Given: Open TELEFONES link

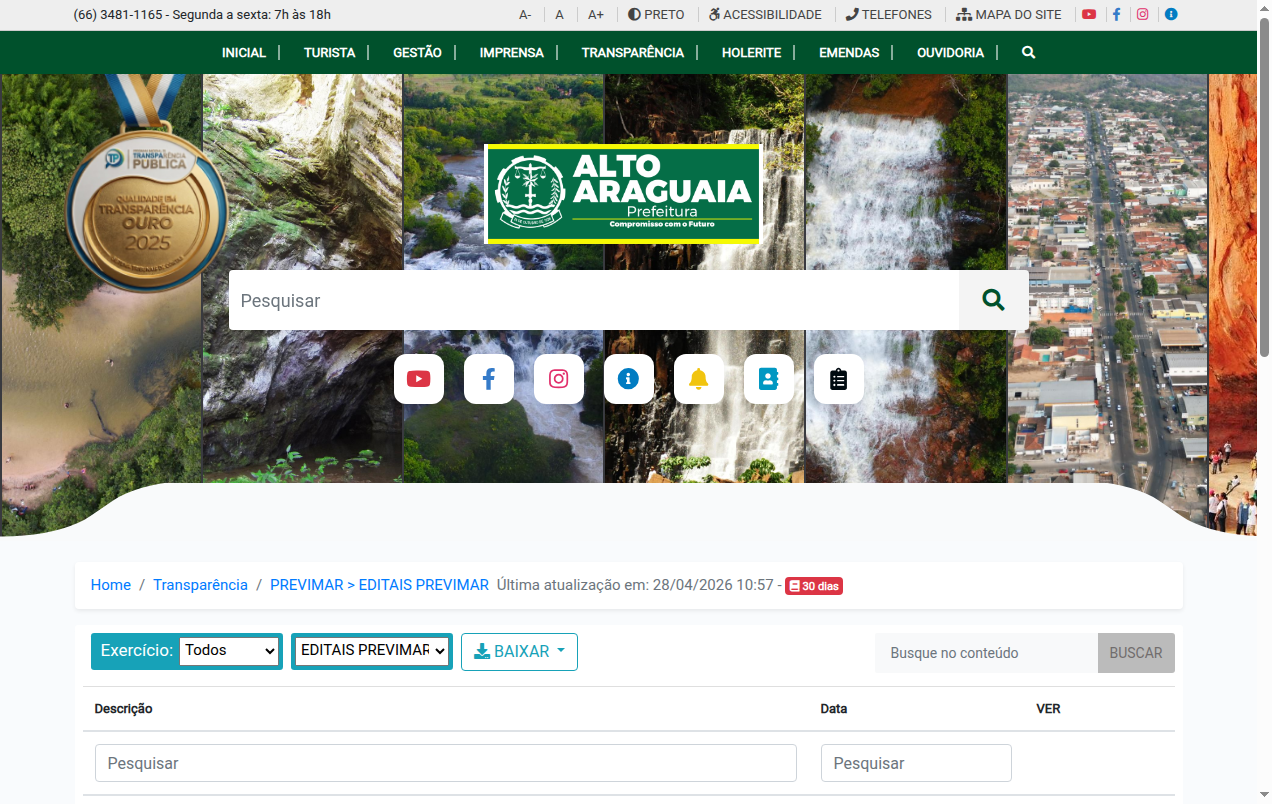Looking at the screenshot, I should tap(888, 15).
